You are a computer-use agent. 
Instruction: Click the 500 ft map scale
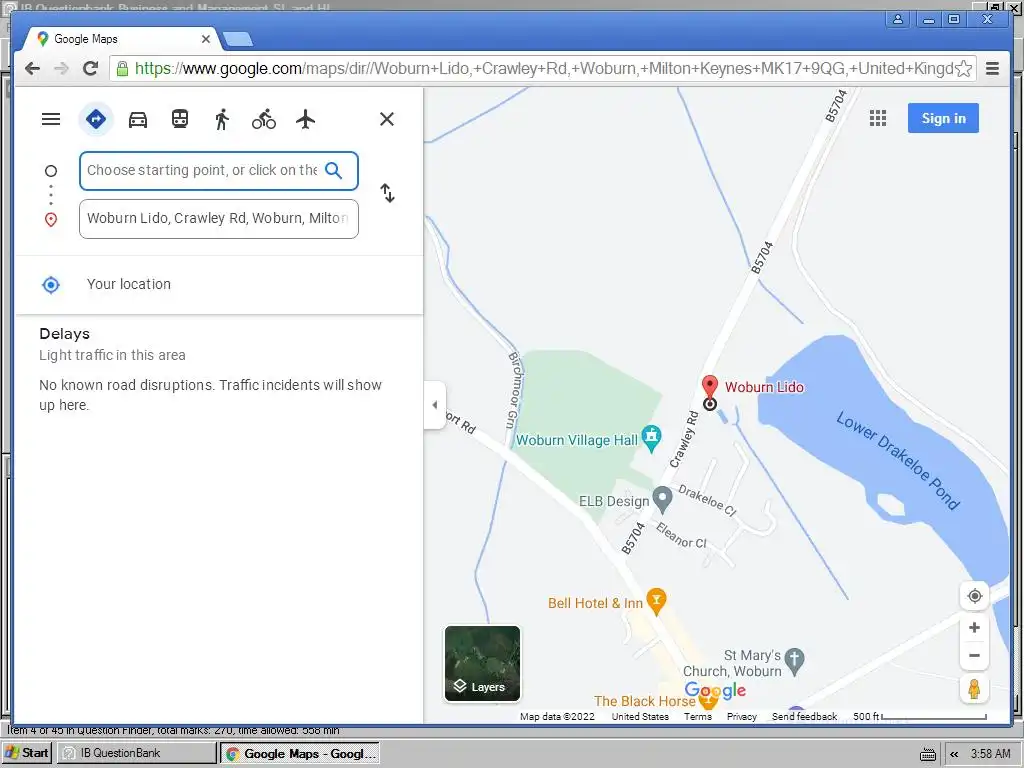[920, 716]
